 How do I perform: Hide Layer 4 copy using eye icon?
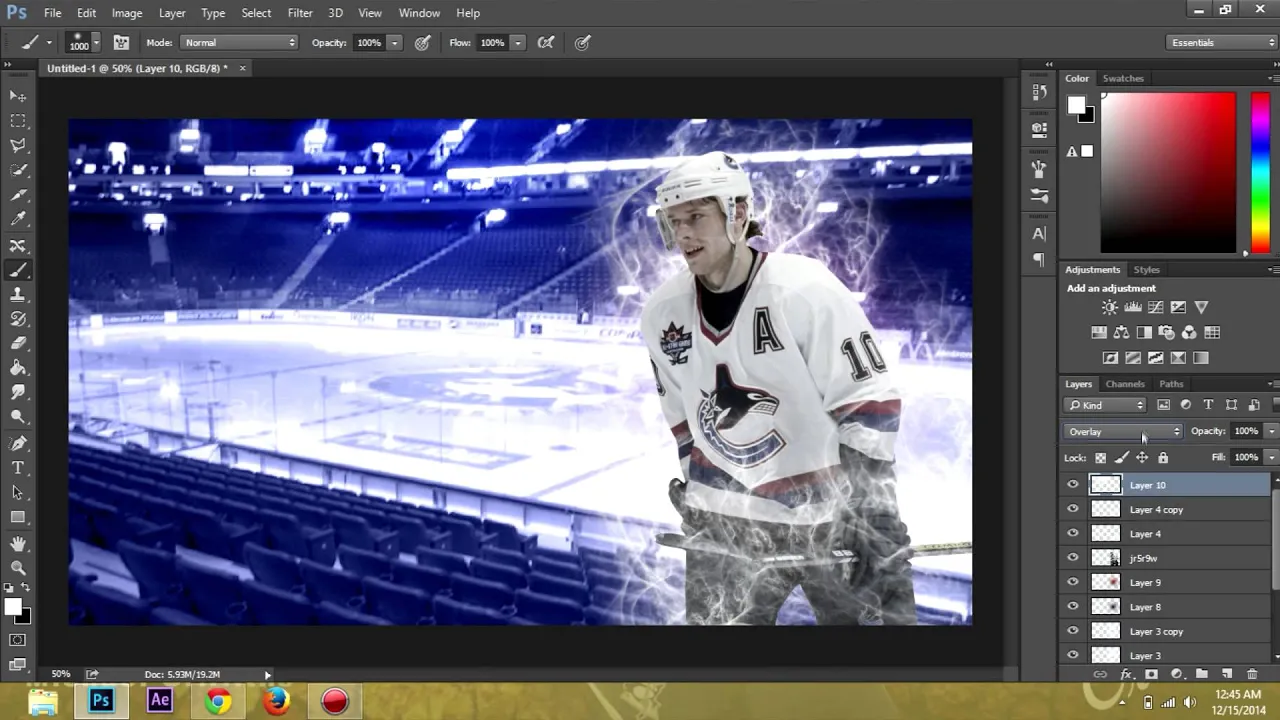tap(1073, 509)
